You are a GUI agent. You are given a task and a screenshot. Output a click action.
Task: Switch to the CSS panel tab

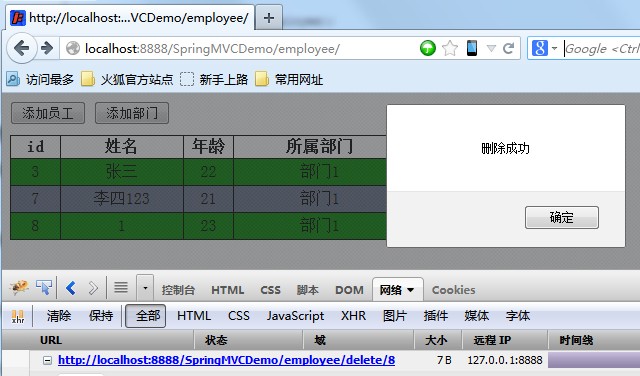pyautogui.click(x=270, y=290)
